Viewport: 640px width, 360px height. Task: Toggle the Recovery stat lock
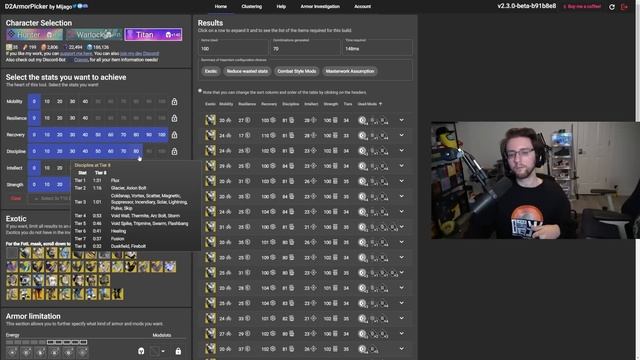point(174,135)
